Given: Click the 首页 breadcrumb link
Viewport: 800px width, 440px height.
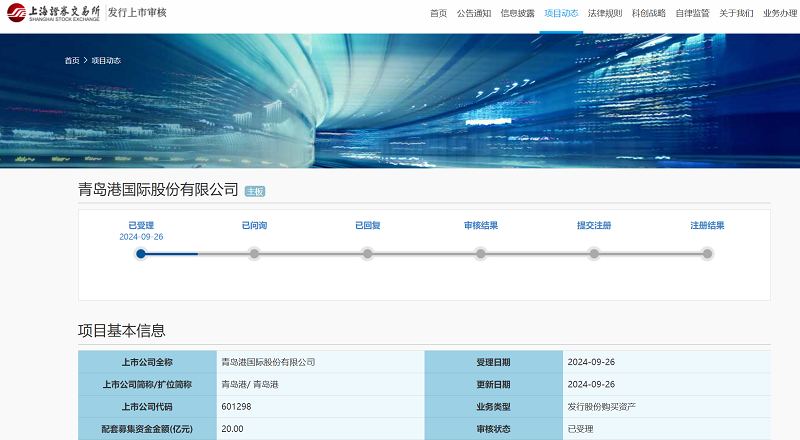Looking at the screenshot, I should [72, 60].
